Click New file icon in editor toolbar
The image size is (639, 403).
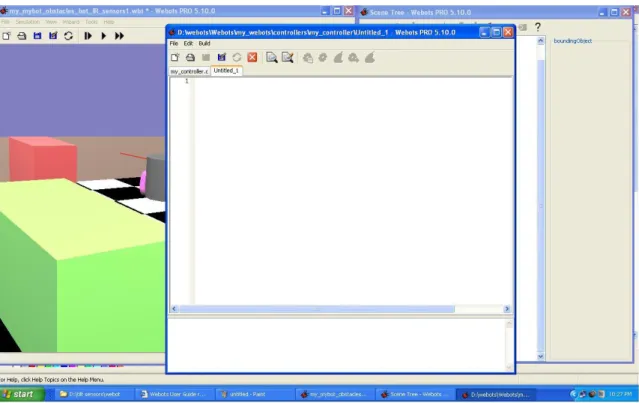[x=175, y=57]
